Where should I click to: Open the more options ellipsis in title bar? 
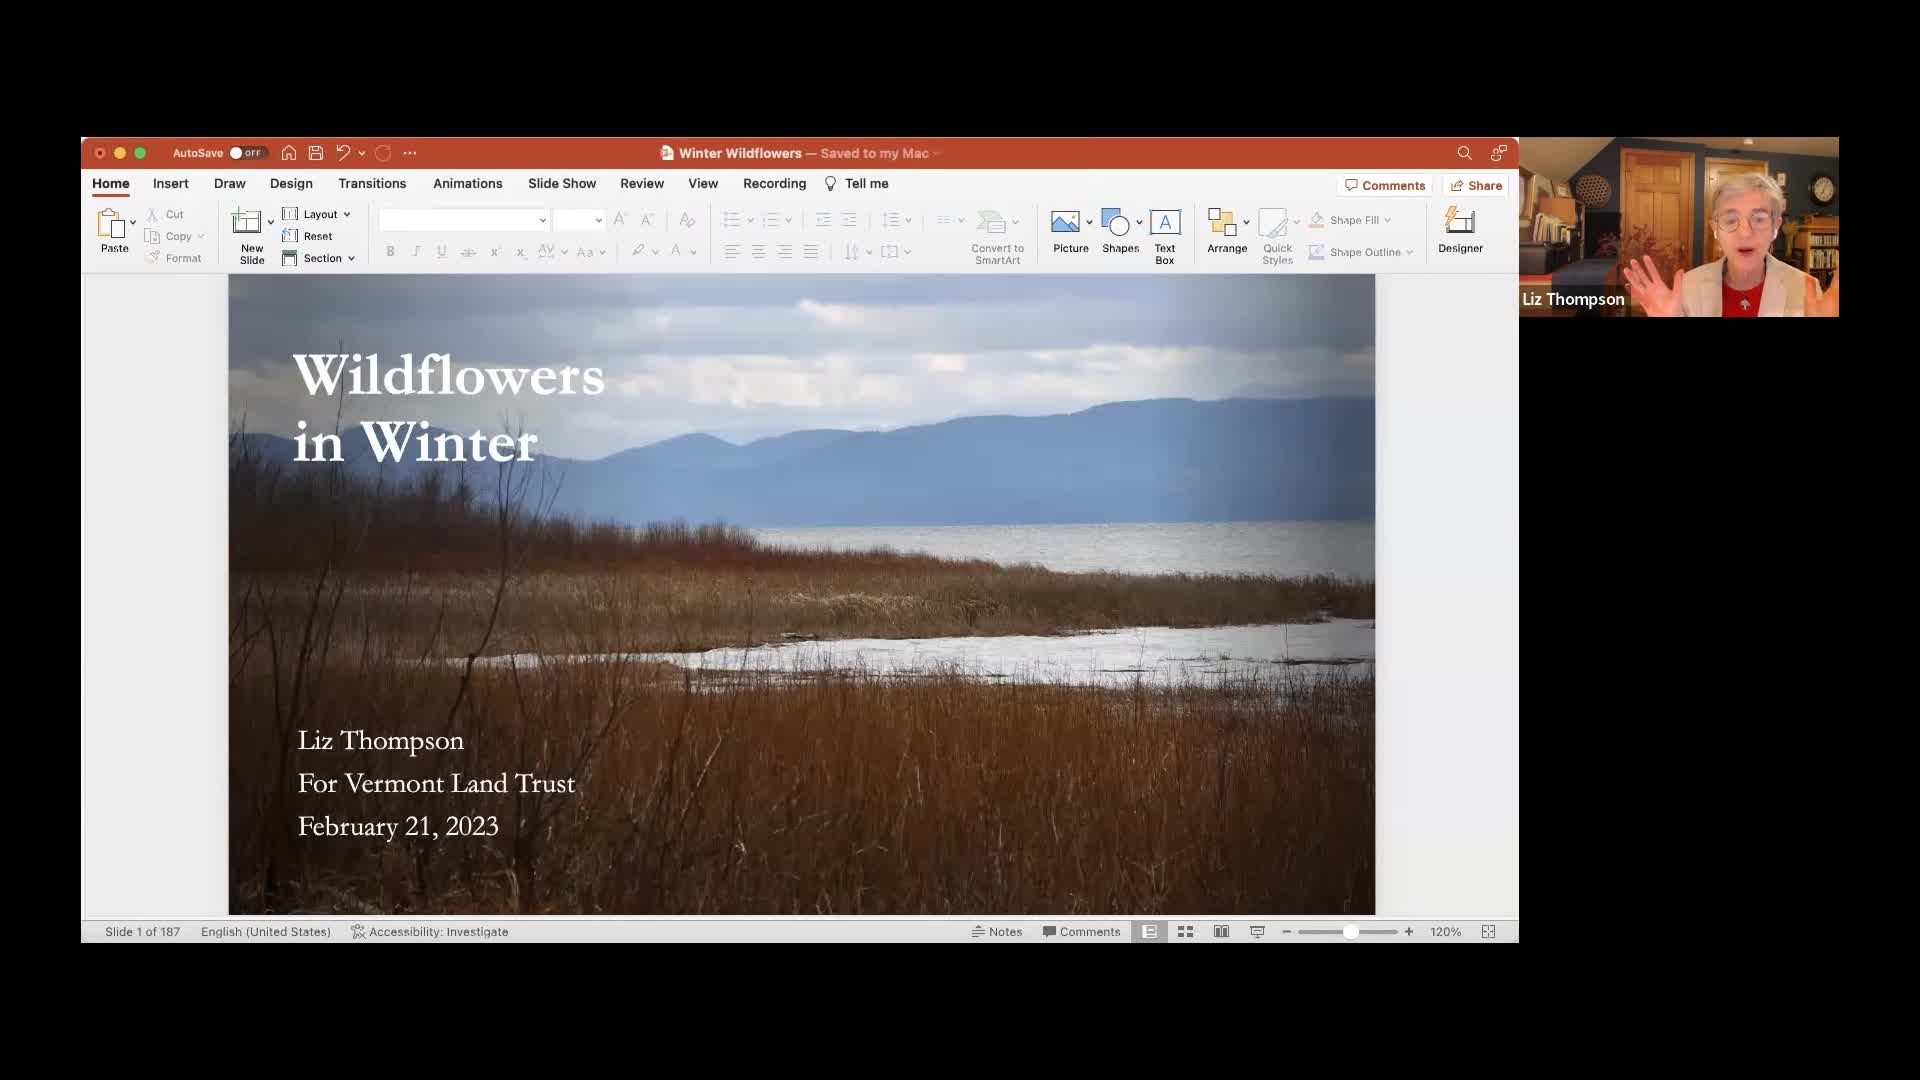tap(410, 153)
